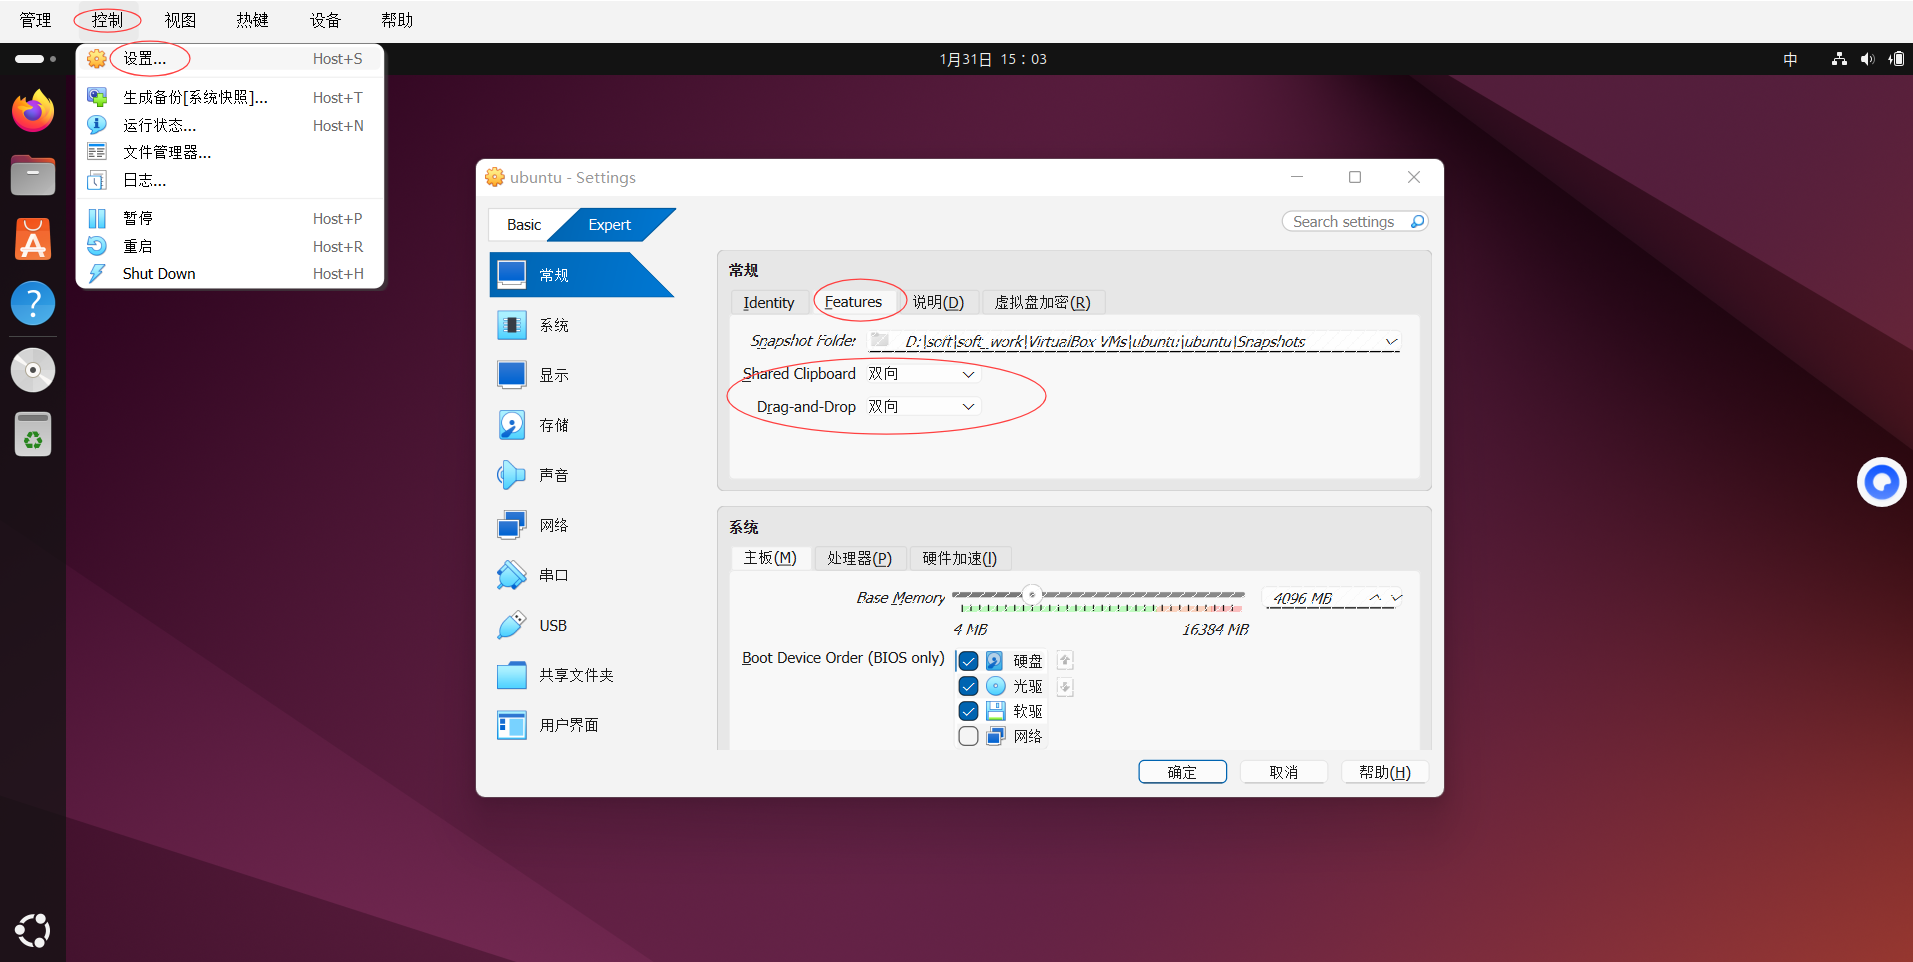Open the 热键 menu

[252, 20]
